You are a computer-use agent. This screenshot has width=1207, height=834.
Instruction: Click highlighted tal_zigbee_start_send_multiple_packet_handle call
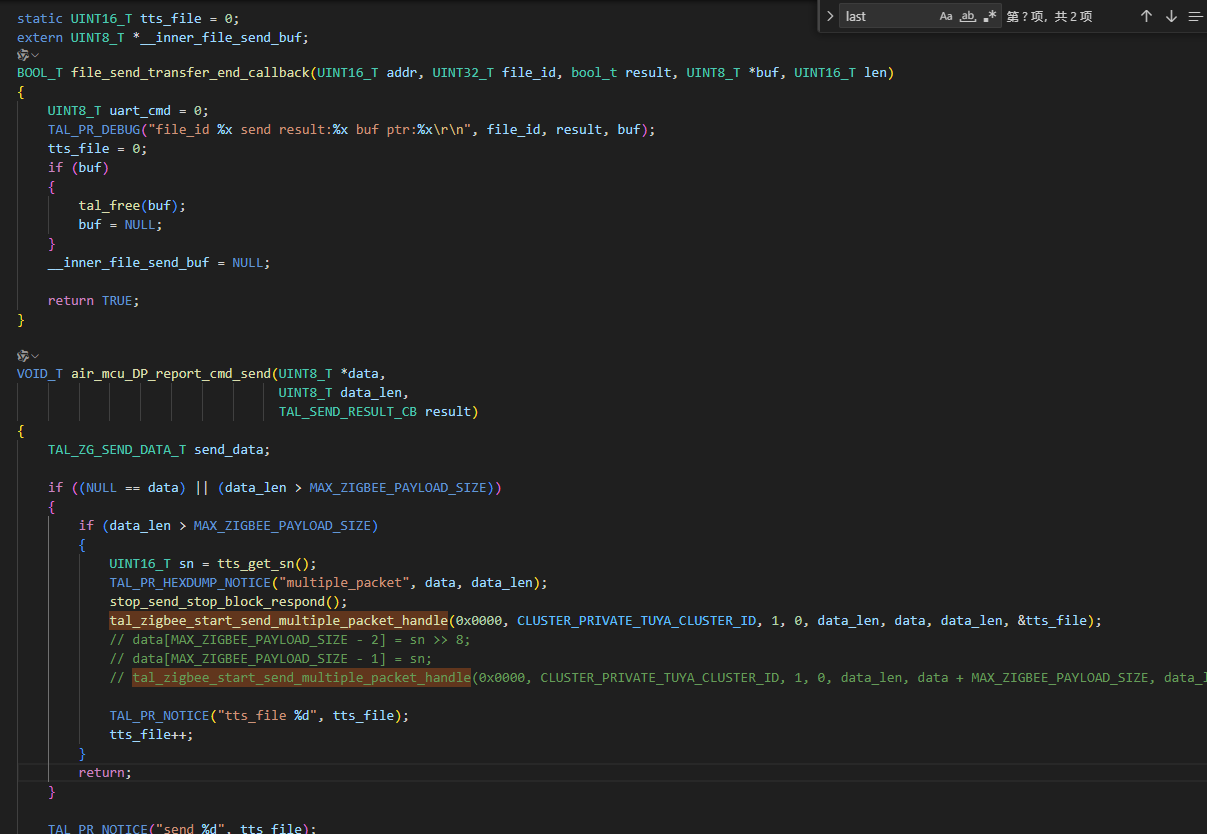279,621
